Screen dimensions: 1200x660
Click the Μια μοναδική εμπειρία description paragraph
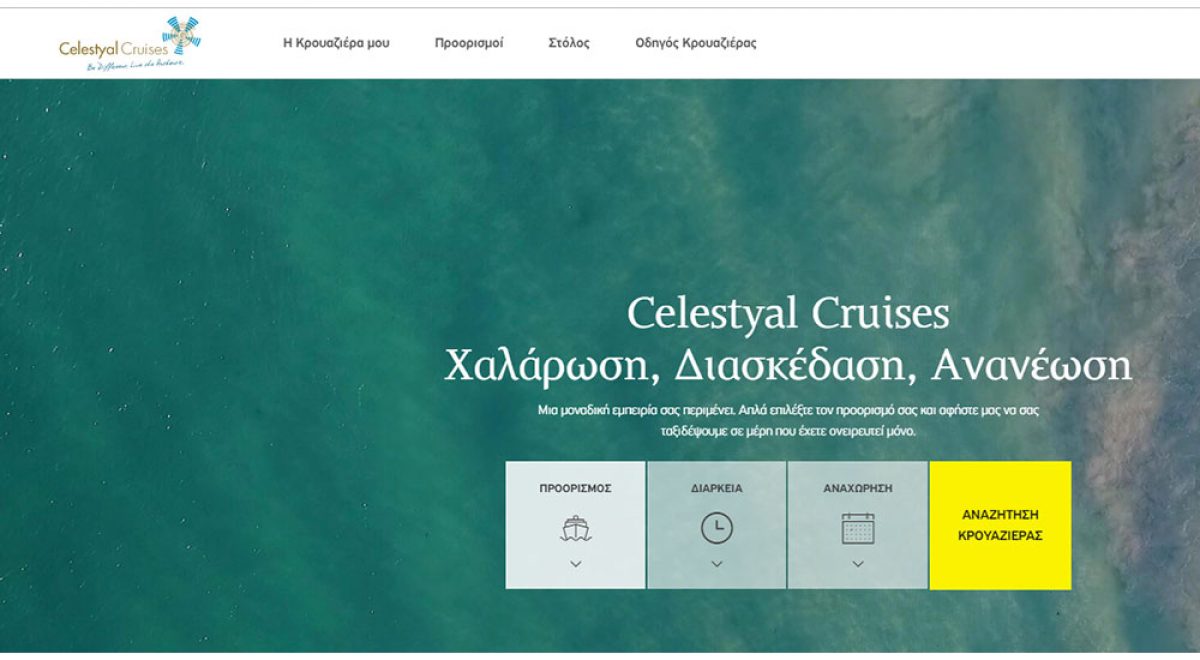(788, 421)
